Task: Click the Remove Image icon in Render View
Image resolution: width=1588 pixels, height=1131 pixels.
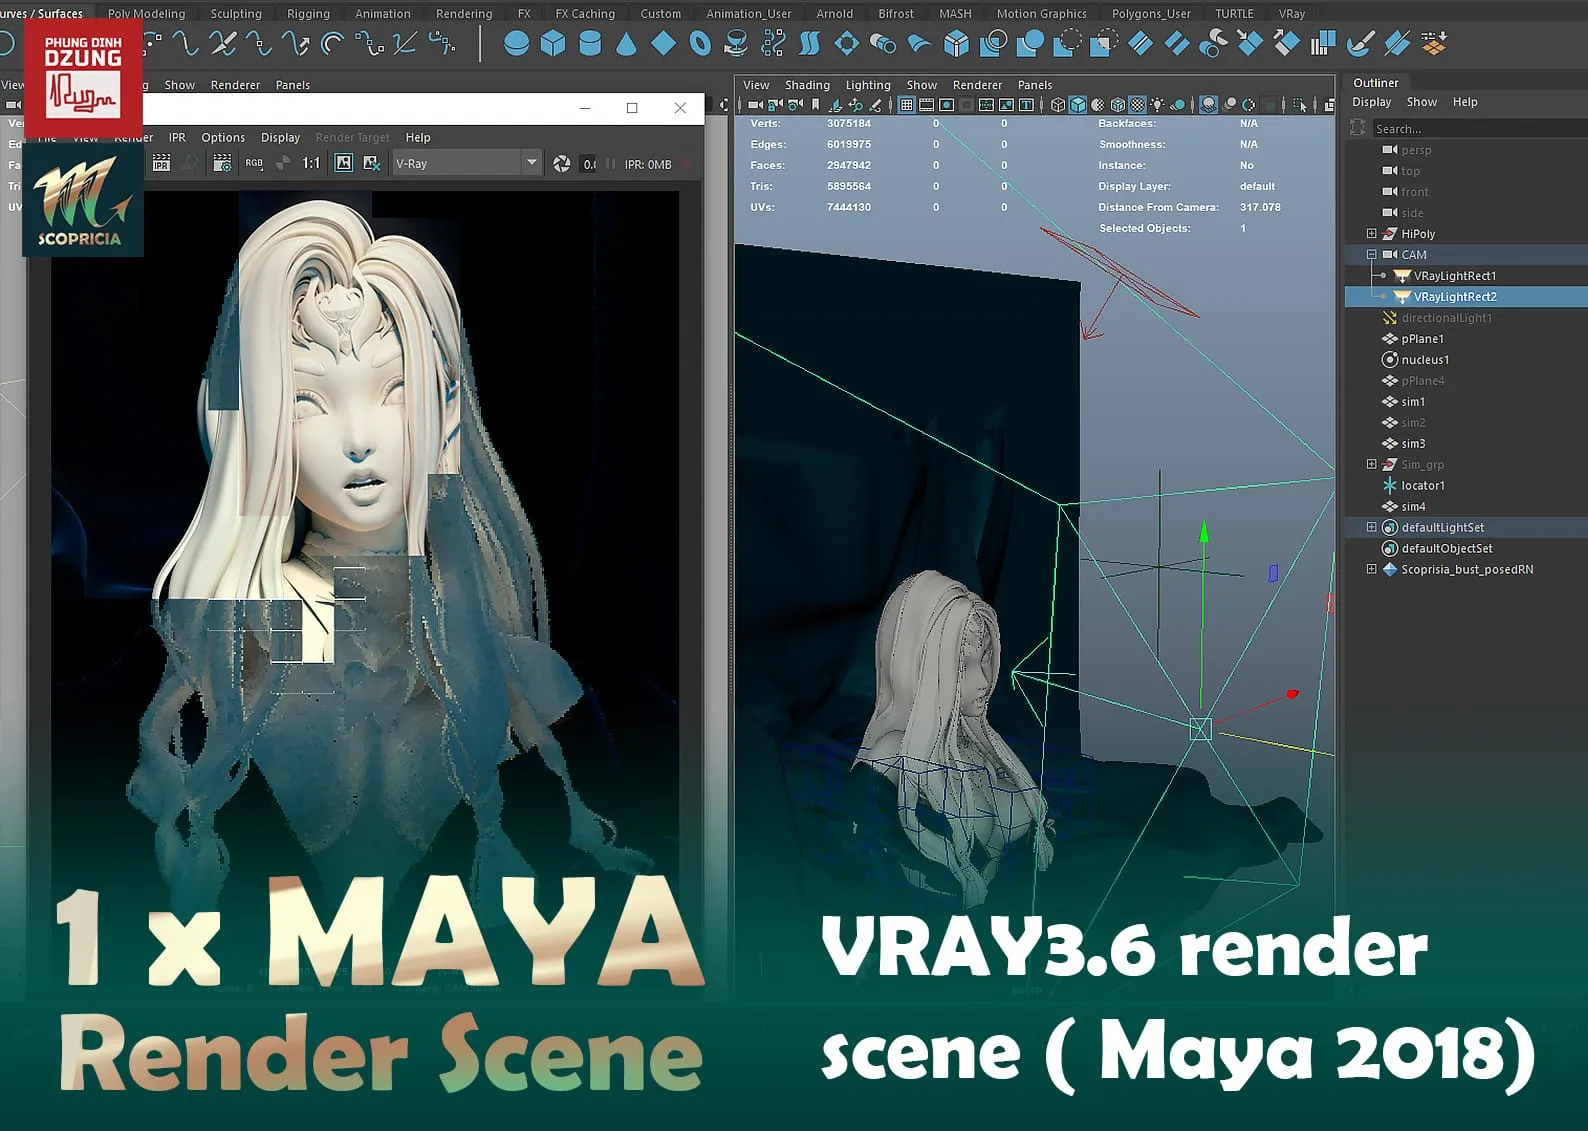Action: (x=372, y=163)
